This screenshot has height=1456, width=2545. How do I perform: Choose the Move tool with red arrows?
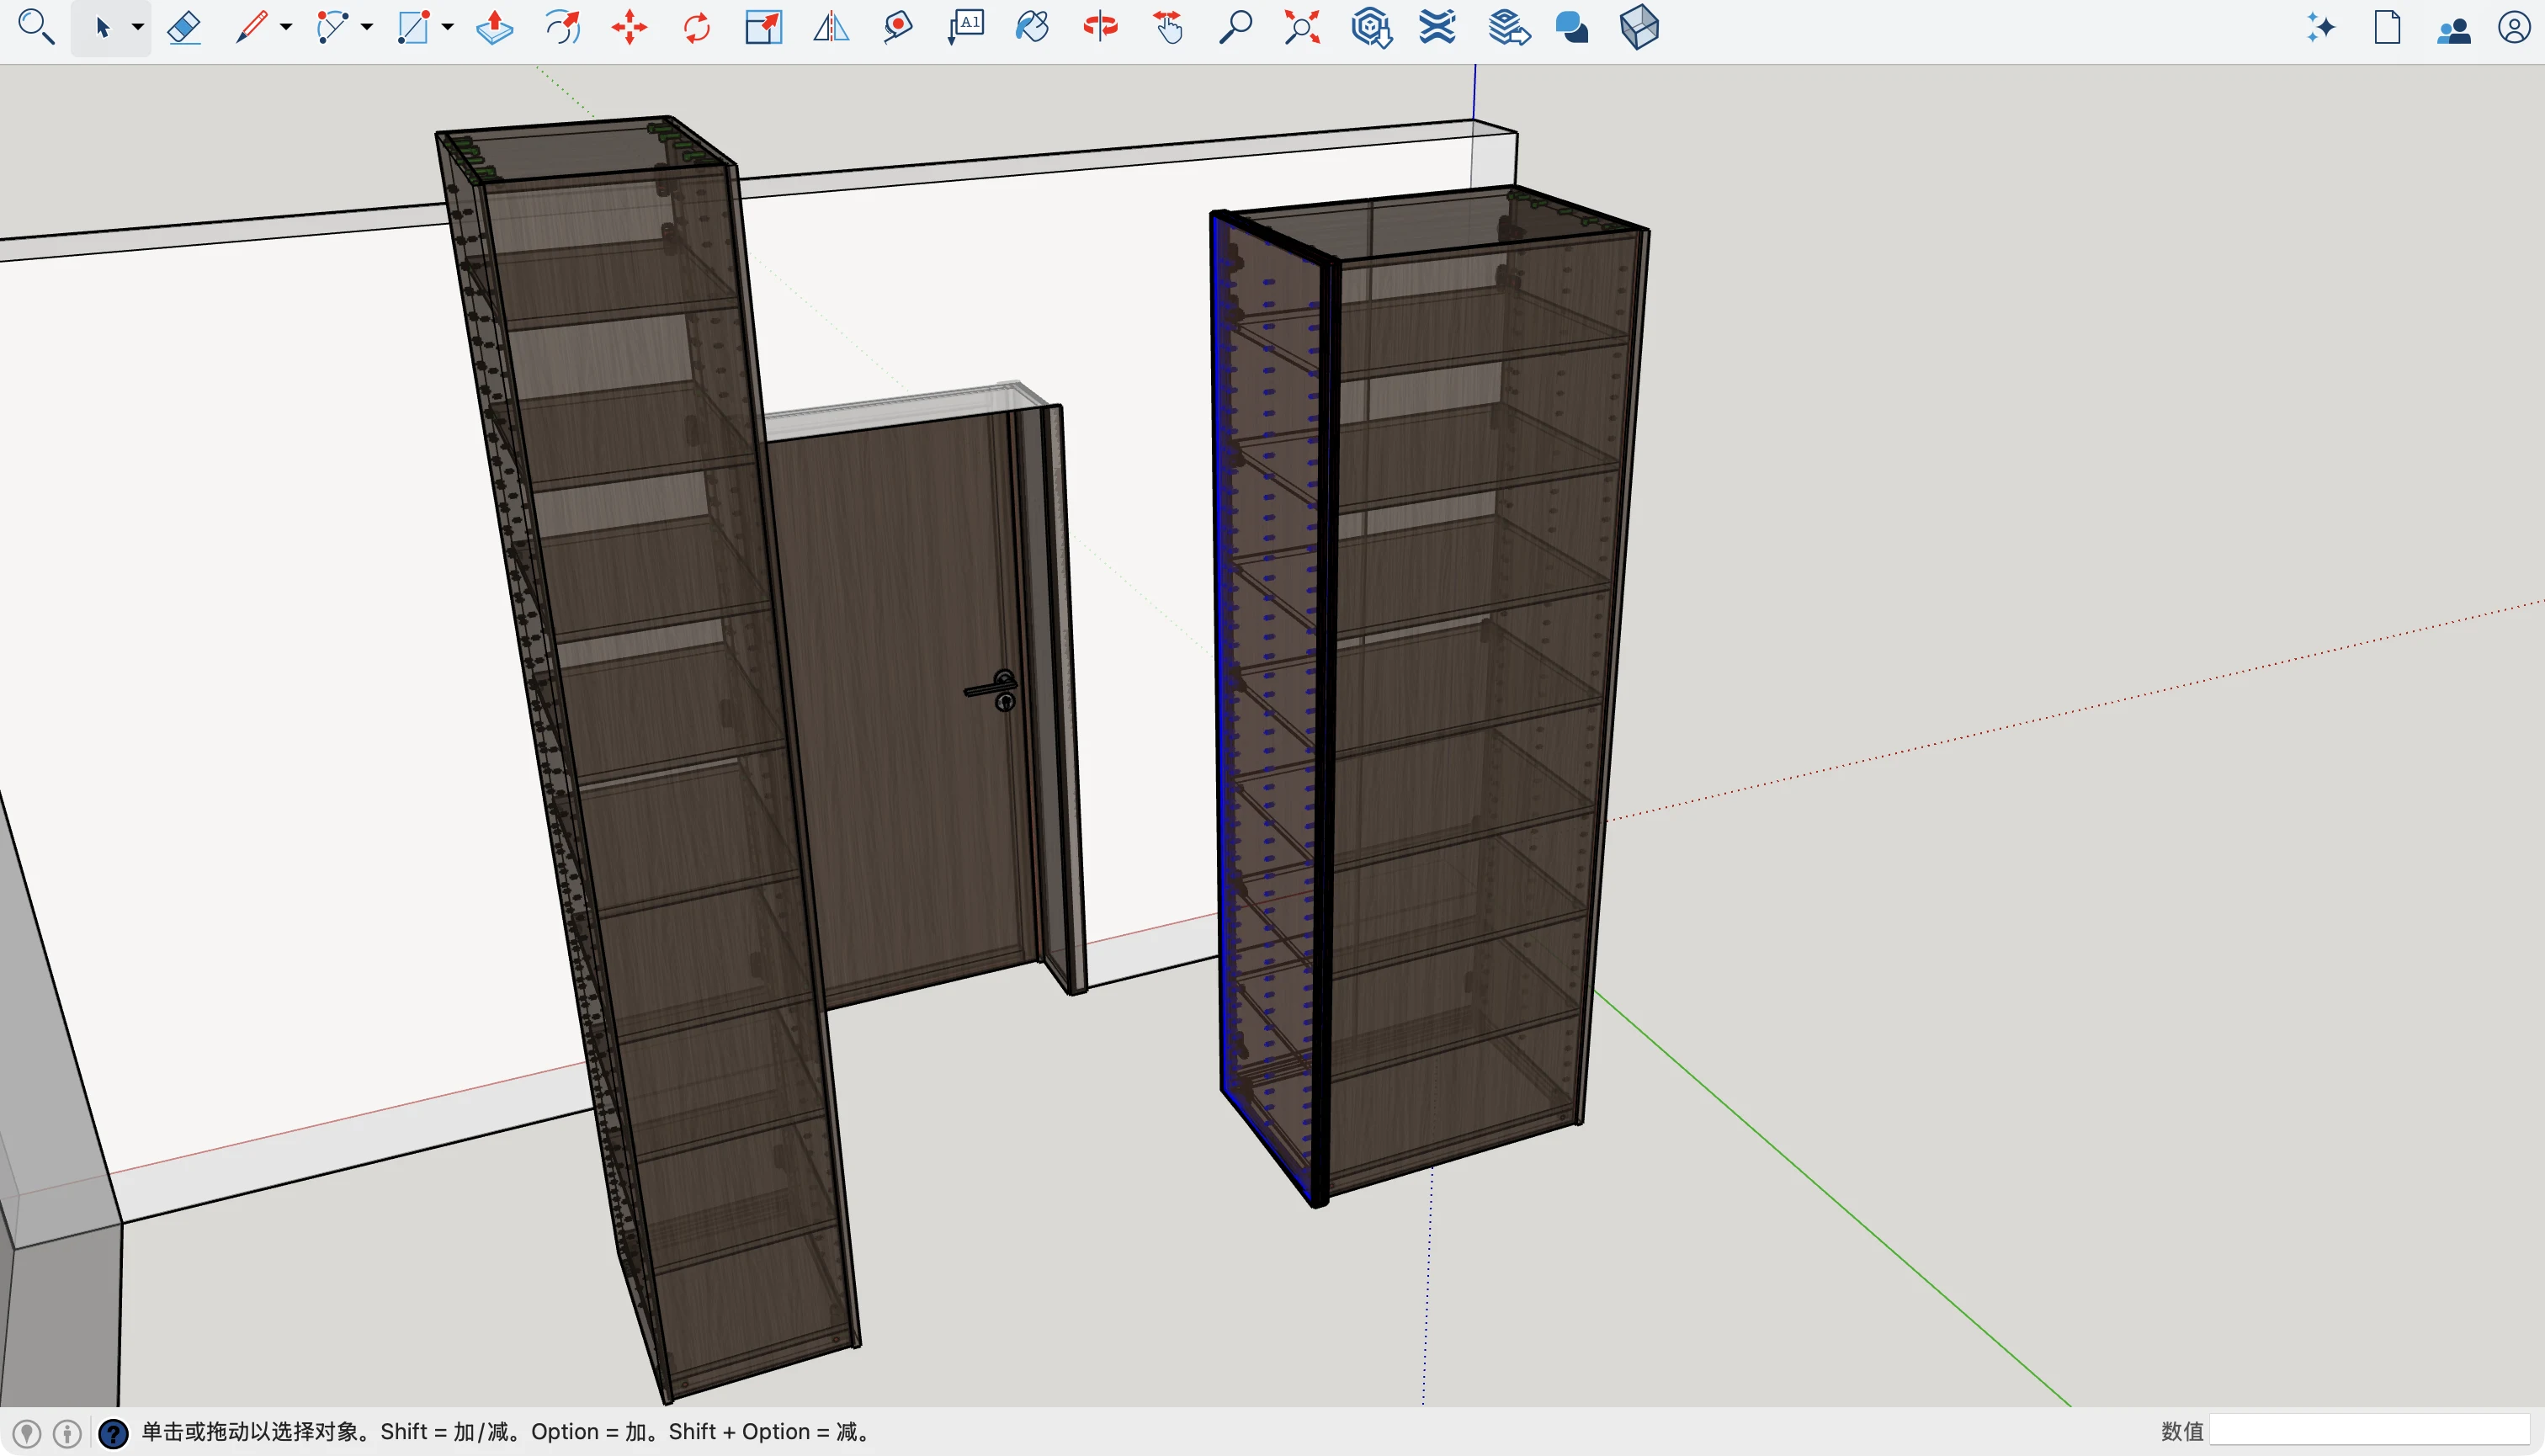point(629,27)
